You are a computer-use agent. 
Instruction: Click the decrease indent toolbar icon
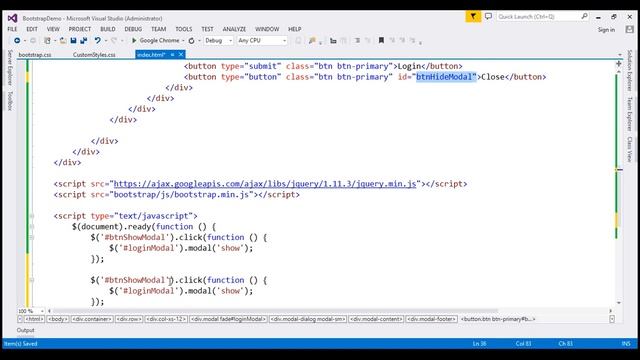[x=357, y=40]
